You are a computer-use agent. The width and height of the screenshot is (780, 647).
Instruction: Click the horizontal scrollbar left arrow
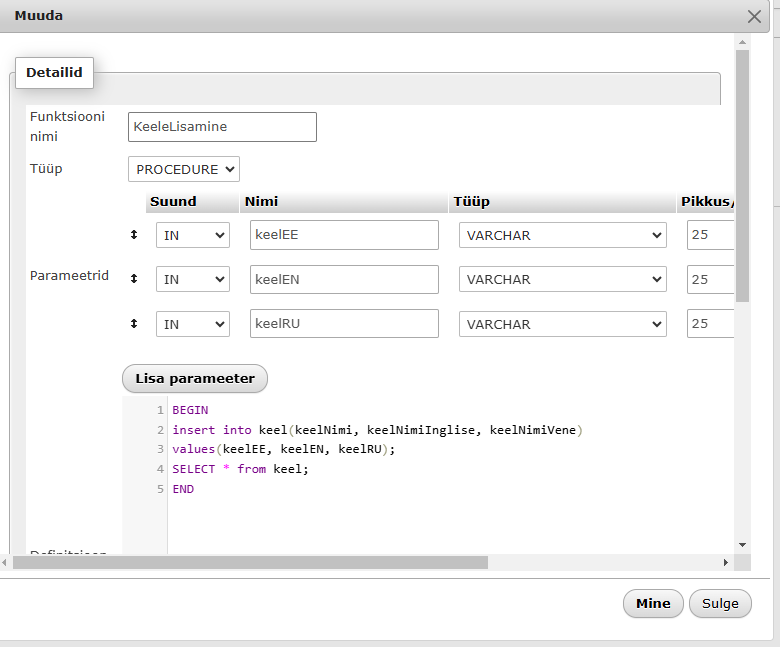[4, 562]
